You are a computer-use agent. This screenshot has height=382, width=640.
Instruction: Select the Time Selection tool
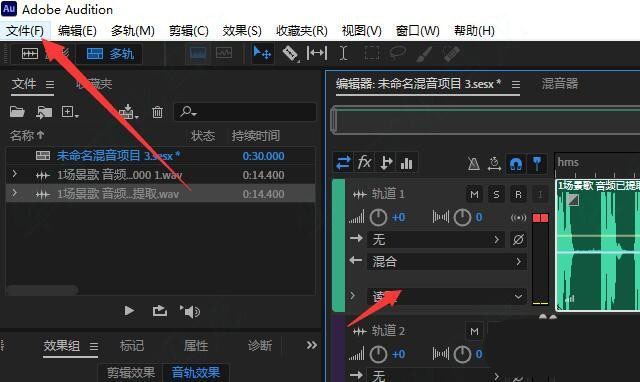click(x=344, y=53)
